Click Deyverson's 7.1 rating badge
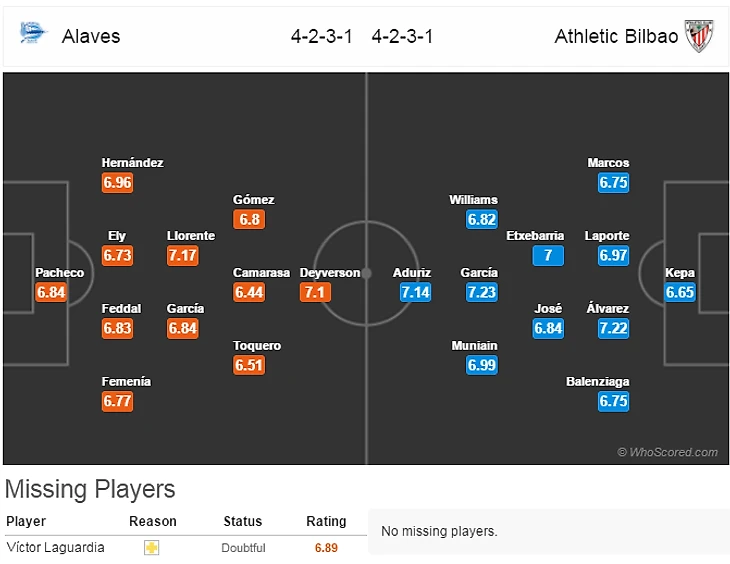Image resolution: width=730 pixels, height=564 pixels. (x=313, y=292)
